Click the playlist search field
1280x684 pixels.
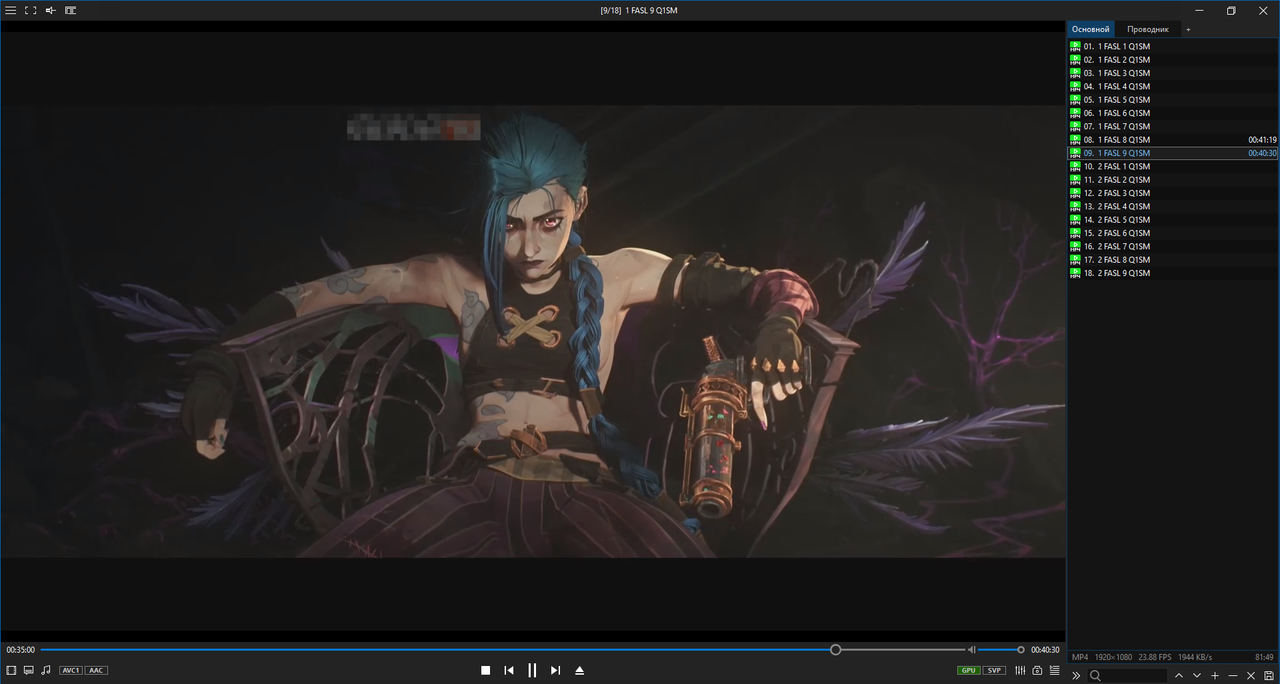(x=1127, y=676)
